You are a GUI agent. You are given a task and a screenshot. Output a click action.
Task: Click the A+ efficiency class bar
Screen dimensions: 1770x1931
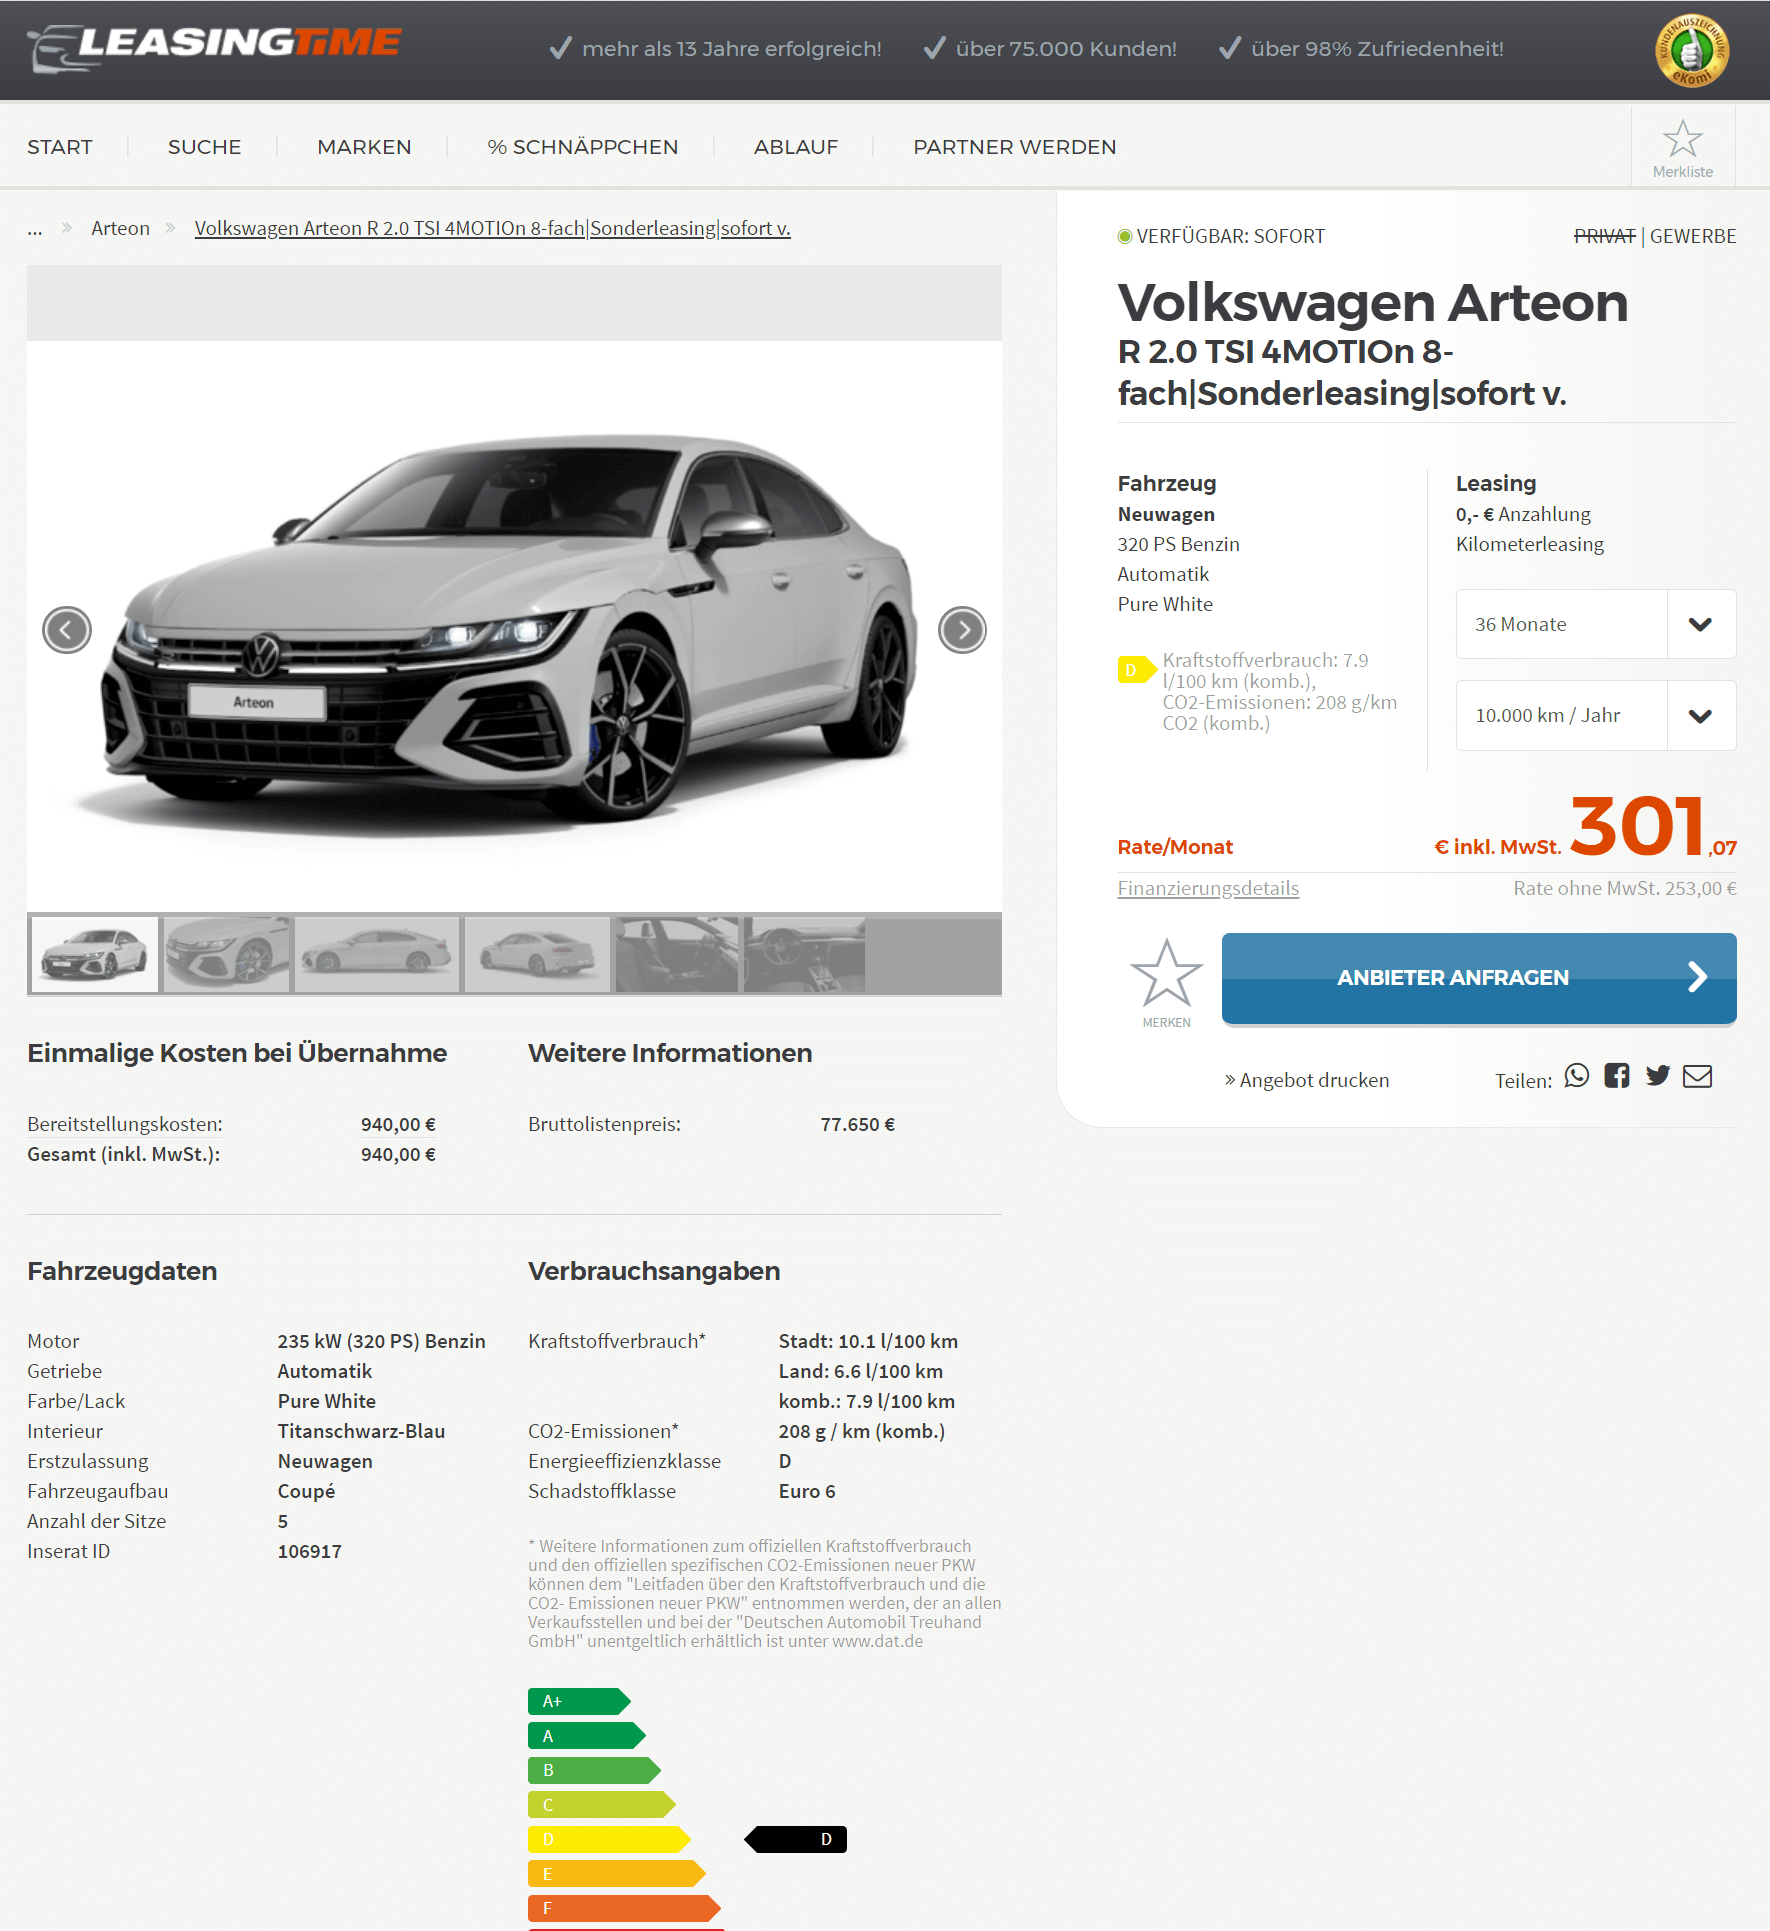579,1701
